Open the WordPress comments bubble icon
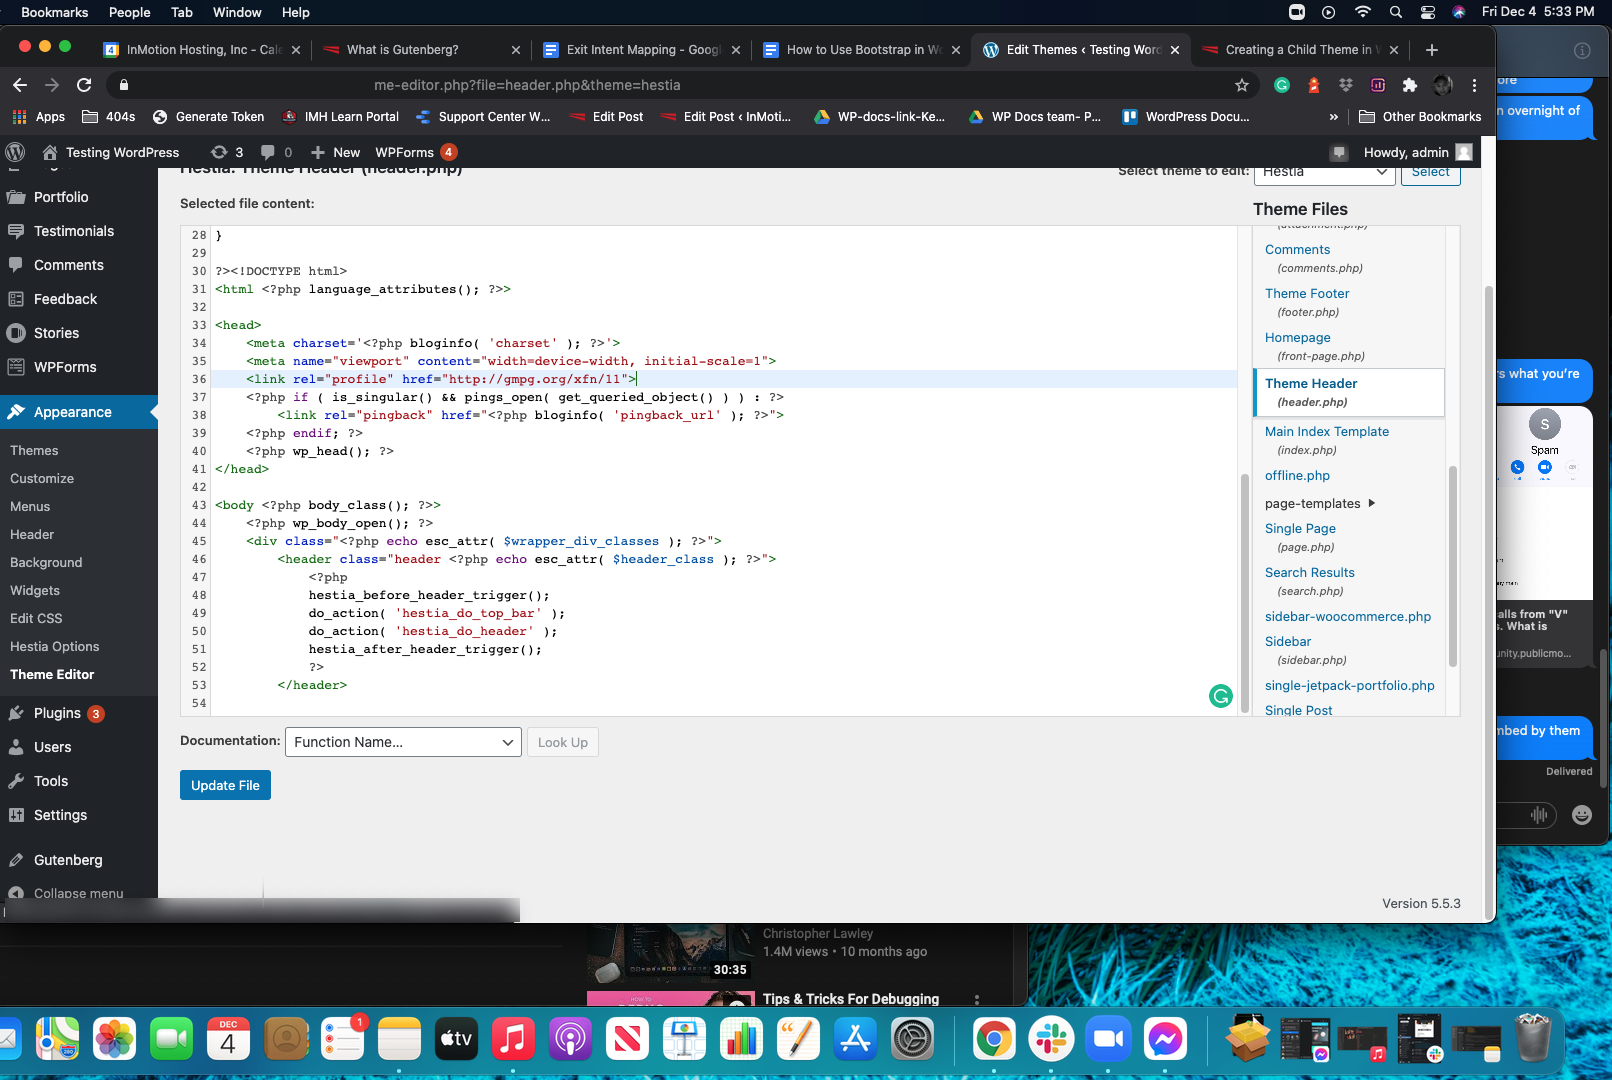Image resolution: width=1612 pixels, height=1080 pixels. tap(268, 152)
